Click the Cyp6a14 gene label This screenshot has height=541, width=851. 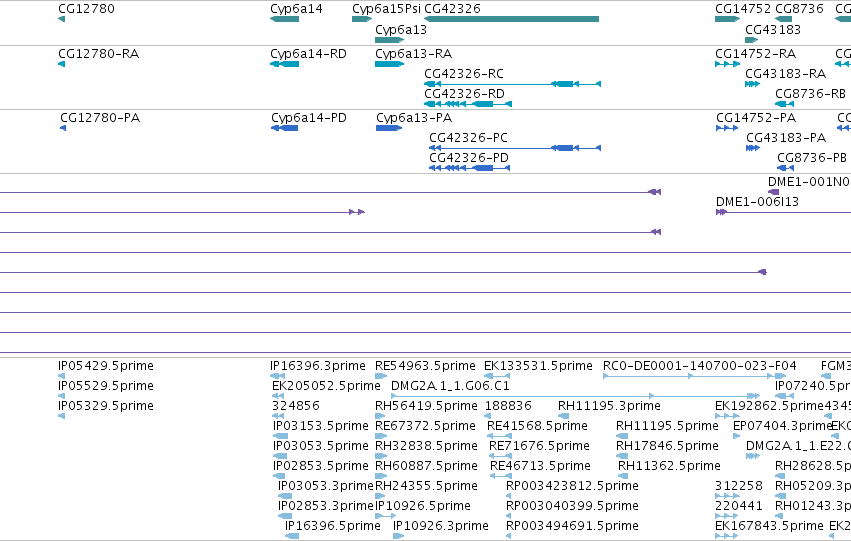(296, 9)
